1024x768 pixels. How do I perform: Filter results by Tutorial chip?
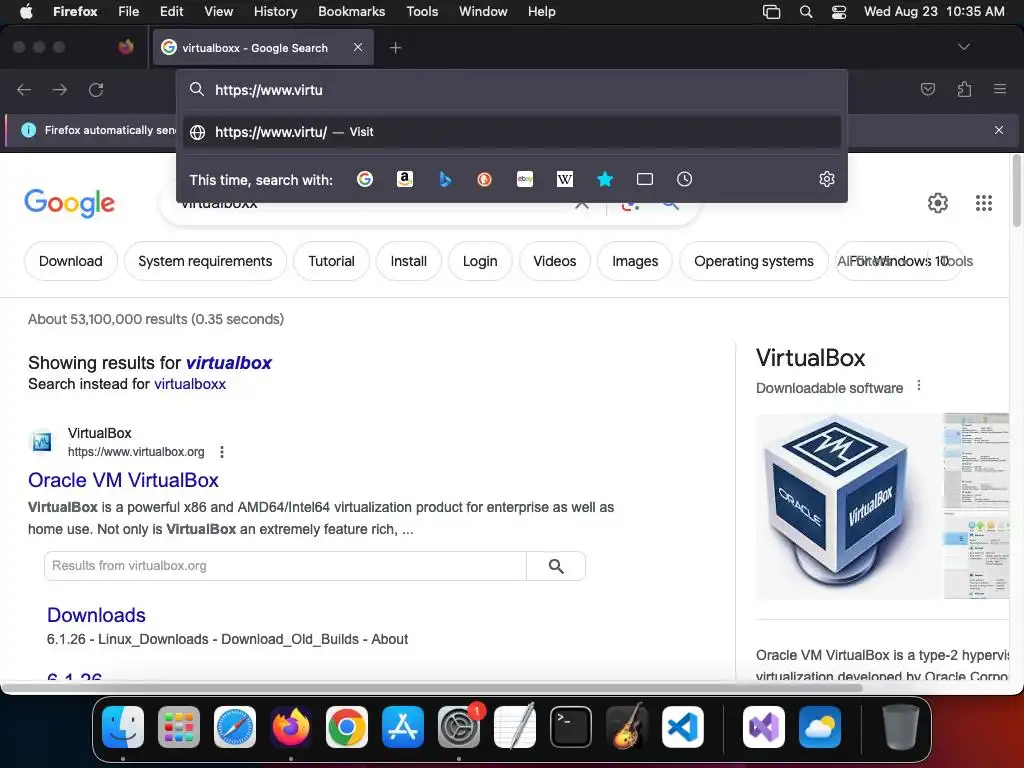(331, 261)
